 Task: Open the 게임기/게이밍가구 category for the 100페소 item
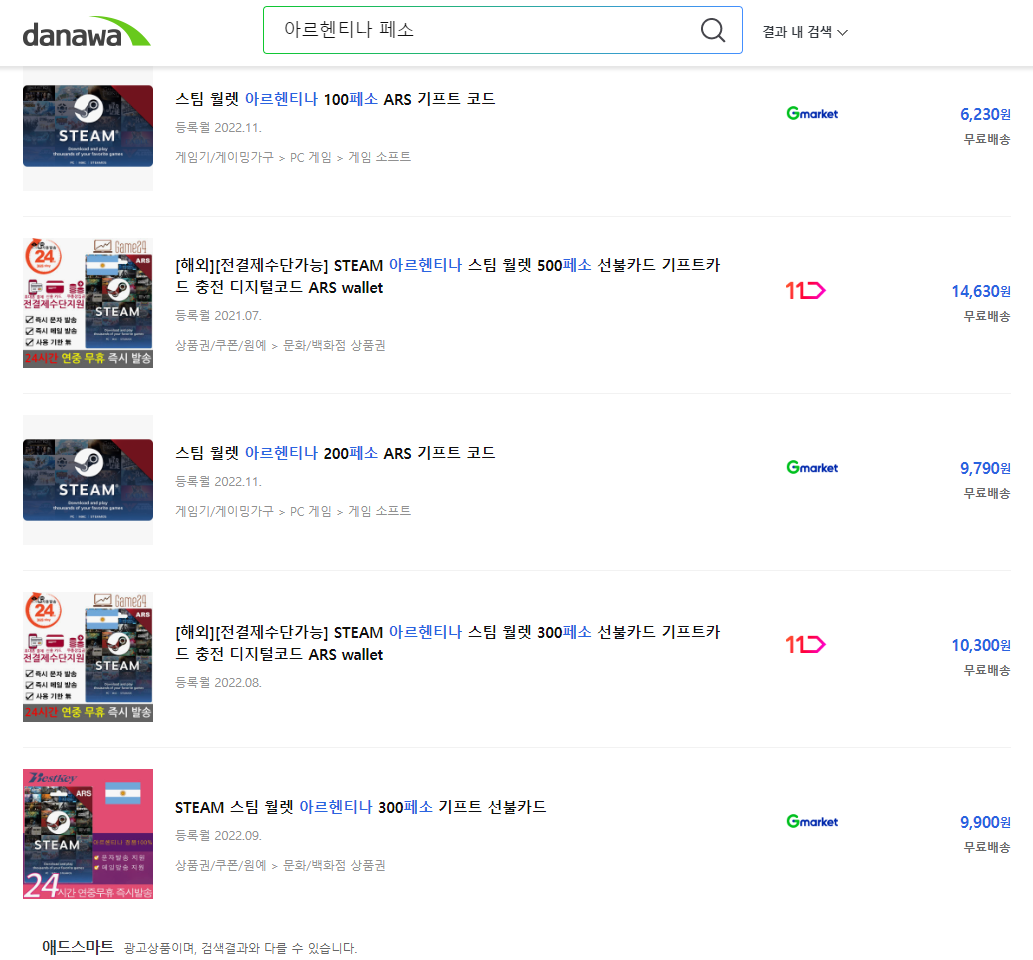click(224, 157)
